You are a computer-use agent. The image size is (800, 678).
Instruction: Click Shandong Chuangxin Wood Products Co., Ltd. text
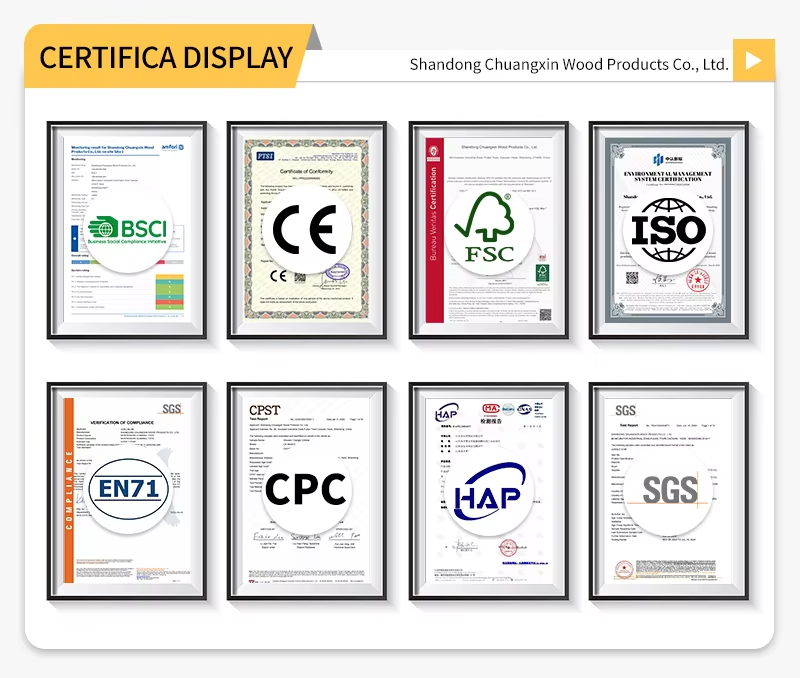click(x=569, y=65)
